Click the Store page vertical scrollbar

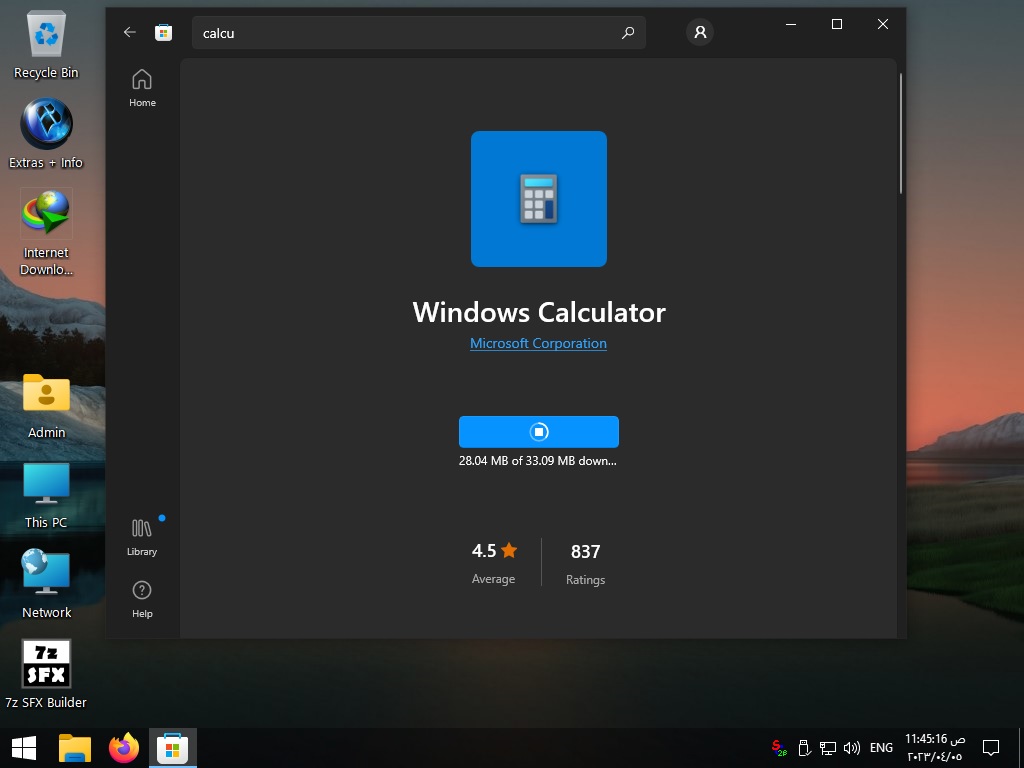(x=901, y=133)
